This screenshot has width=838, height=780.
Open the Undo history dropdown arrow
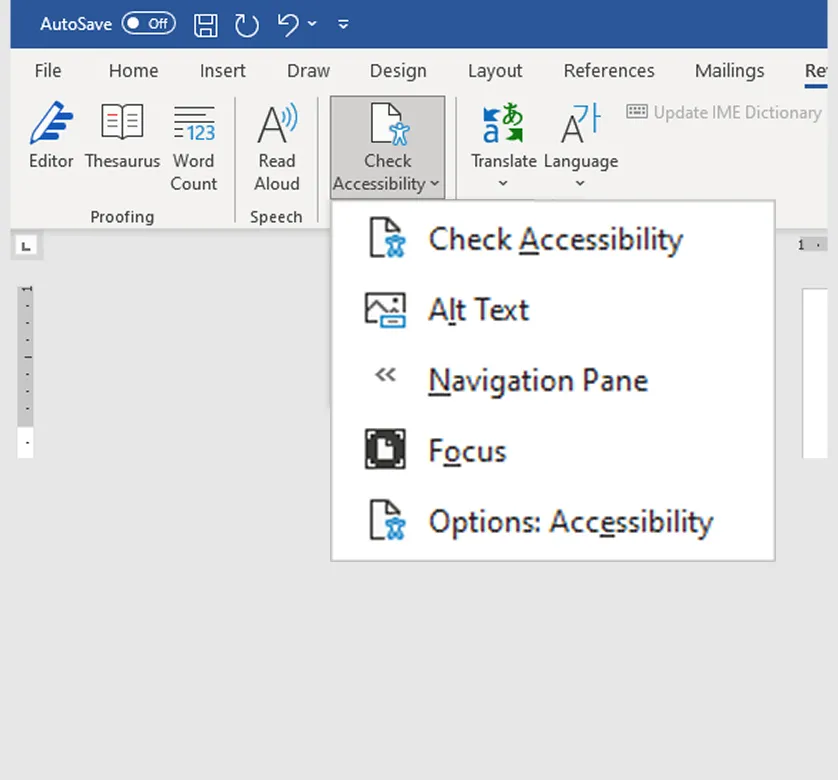pos(312,24)
